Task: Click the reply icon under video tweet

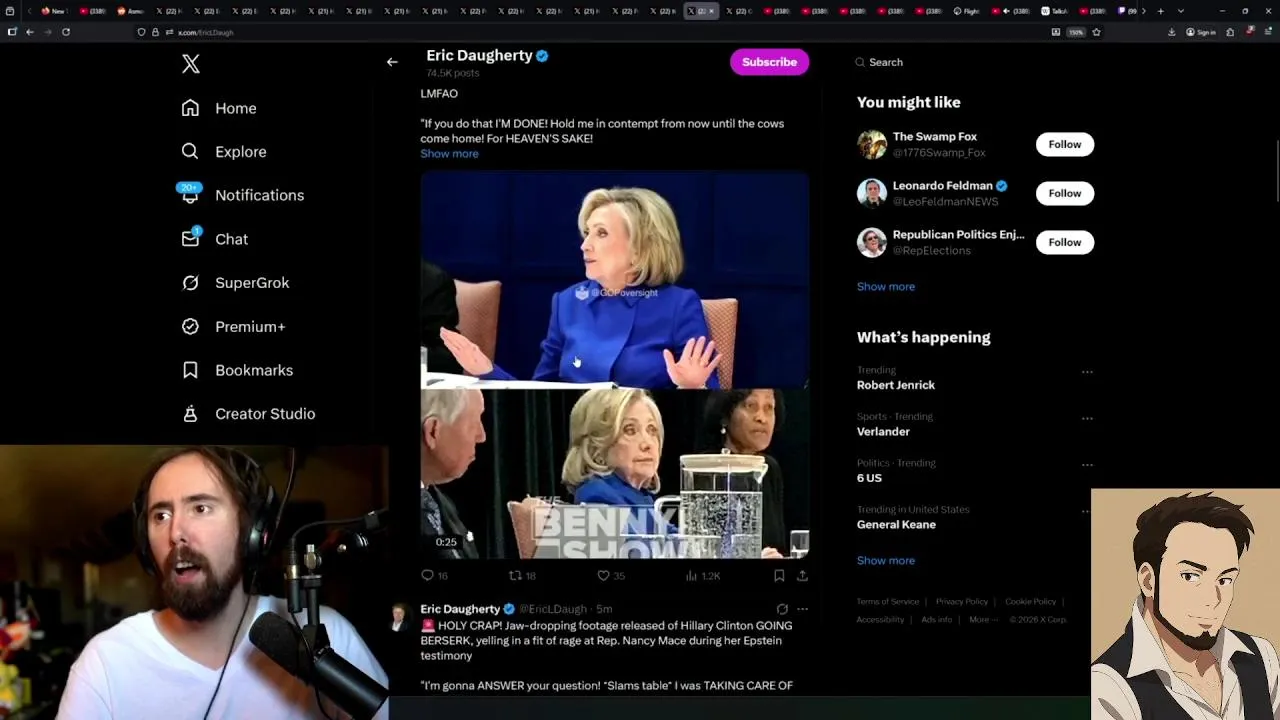Action: (x=427, y=576)
